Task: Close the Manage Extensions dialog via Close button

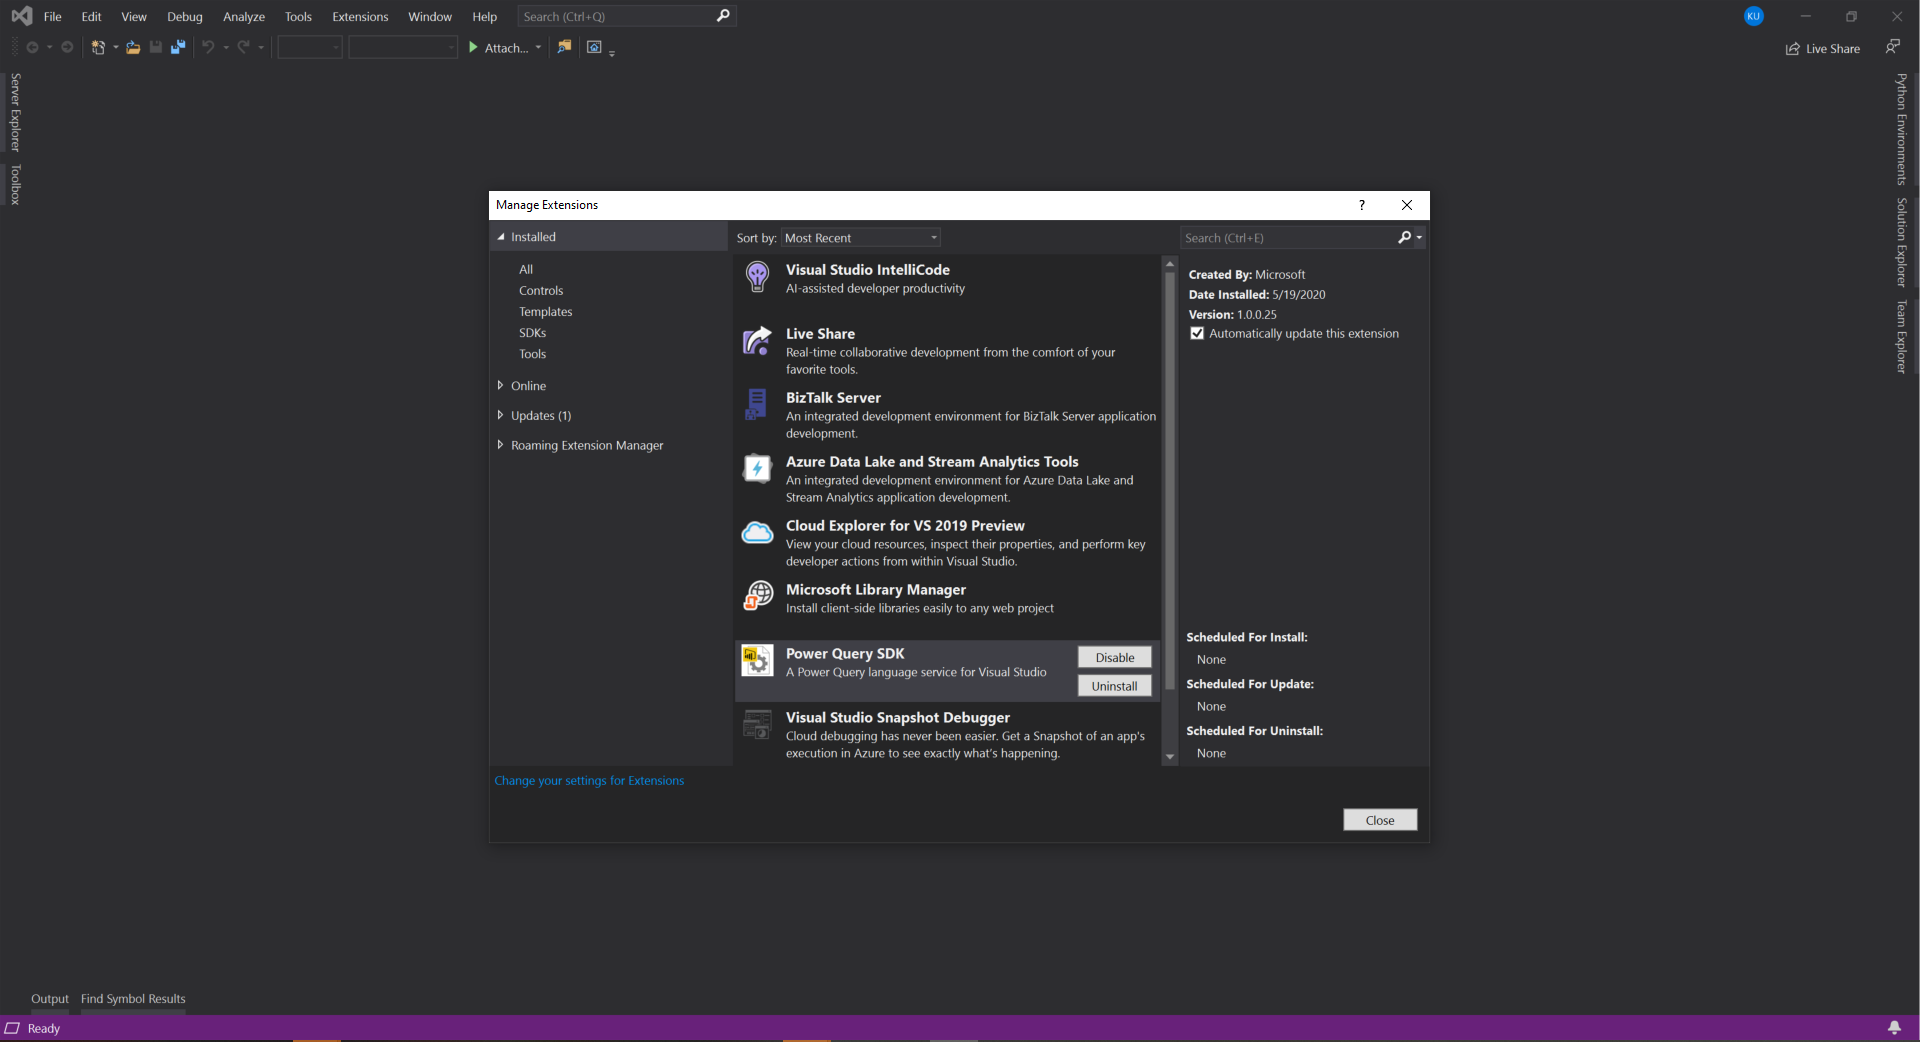Action: pos(1380,820)
